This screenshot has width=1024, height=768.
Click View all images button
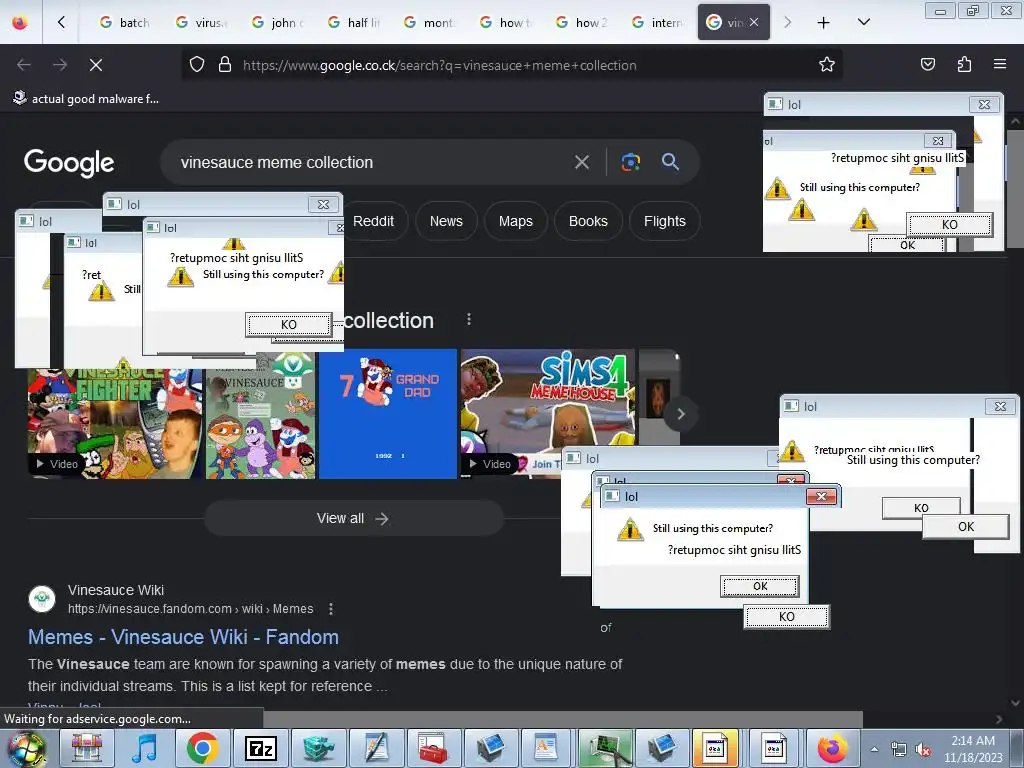[353, 519]
